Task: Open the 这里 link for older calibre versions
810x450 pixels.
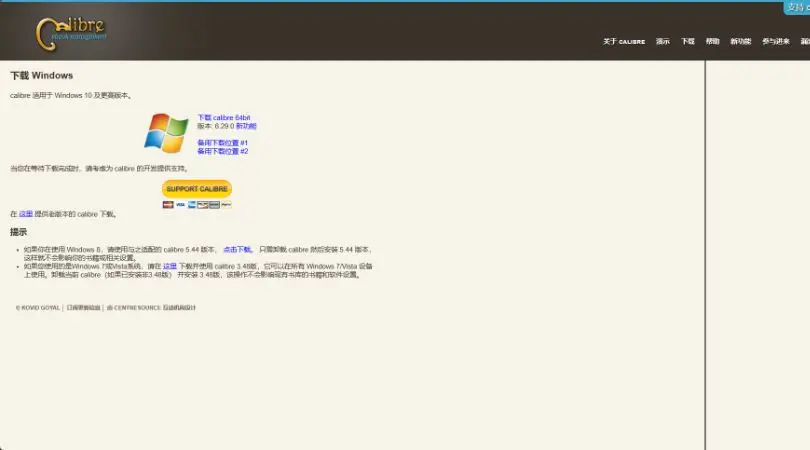Action: (x=26, y=214)
